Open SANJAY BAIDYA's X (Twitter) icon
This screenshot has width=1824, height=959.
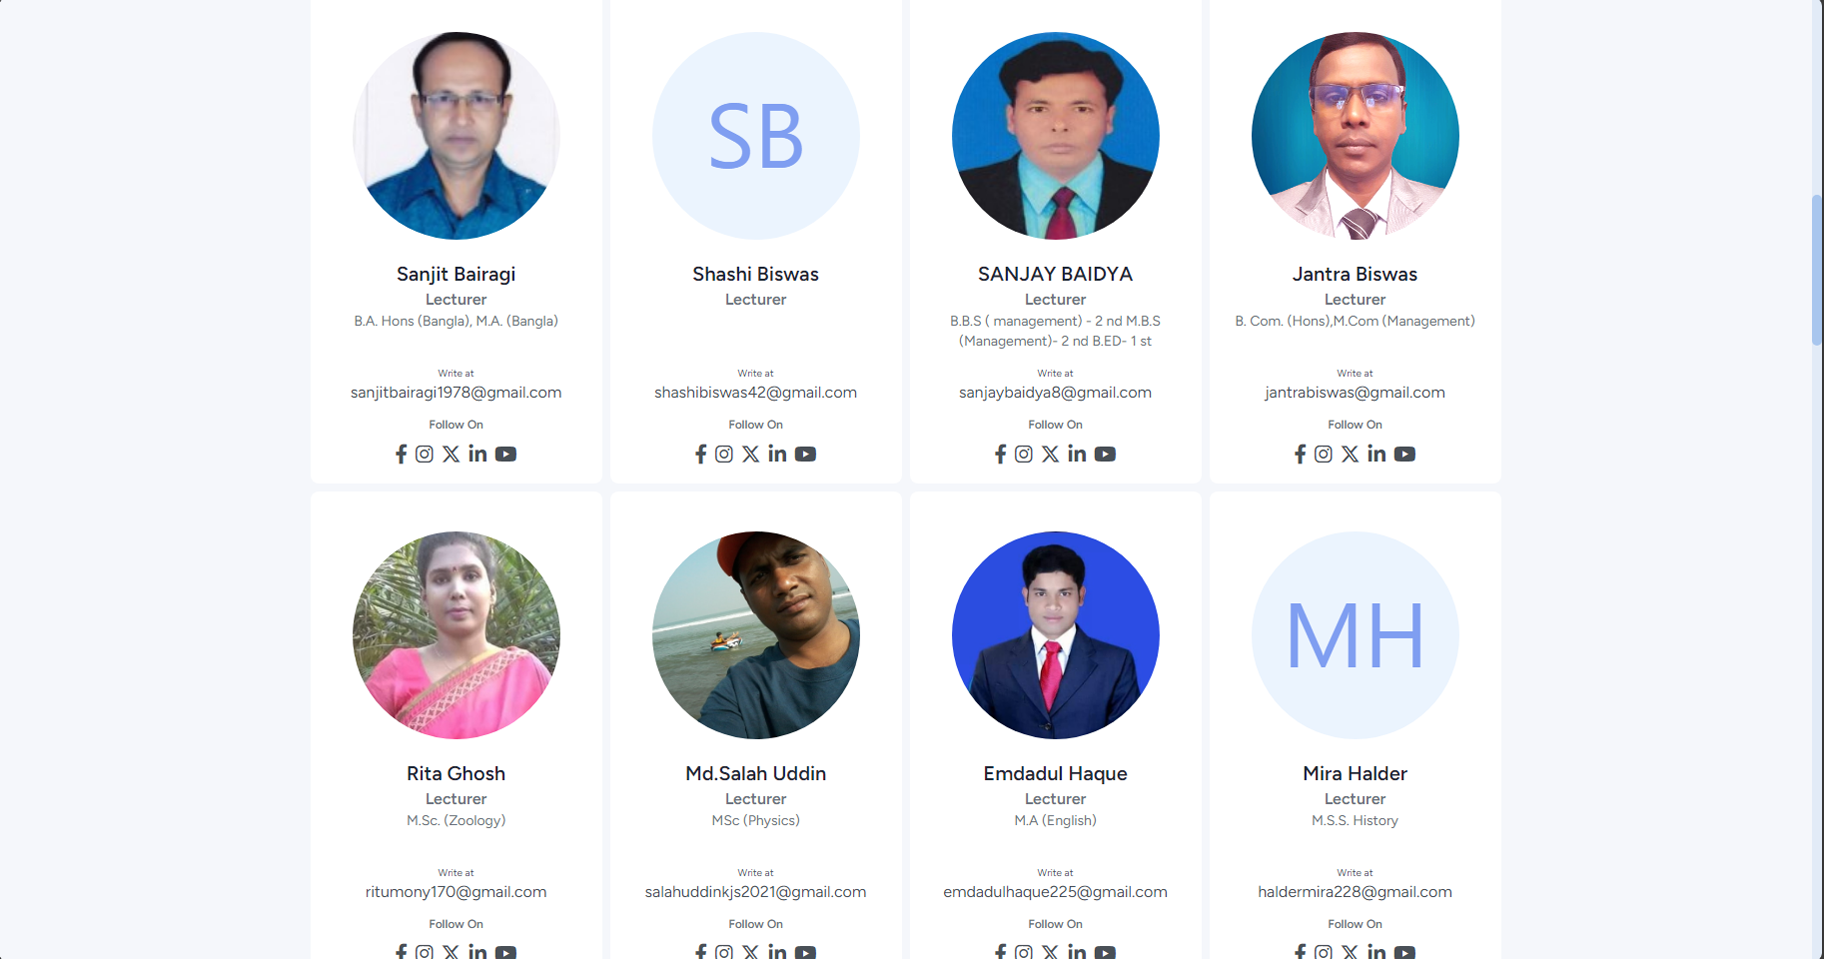(x=1050, y=454)
